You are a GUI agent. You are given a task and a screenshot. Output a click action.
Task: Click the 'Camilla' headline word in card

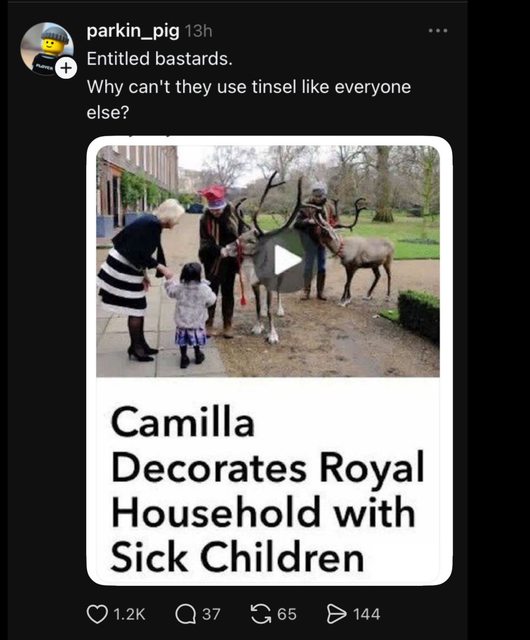pos(183,422)
